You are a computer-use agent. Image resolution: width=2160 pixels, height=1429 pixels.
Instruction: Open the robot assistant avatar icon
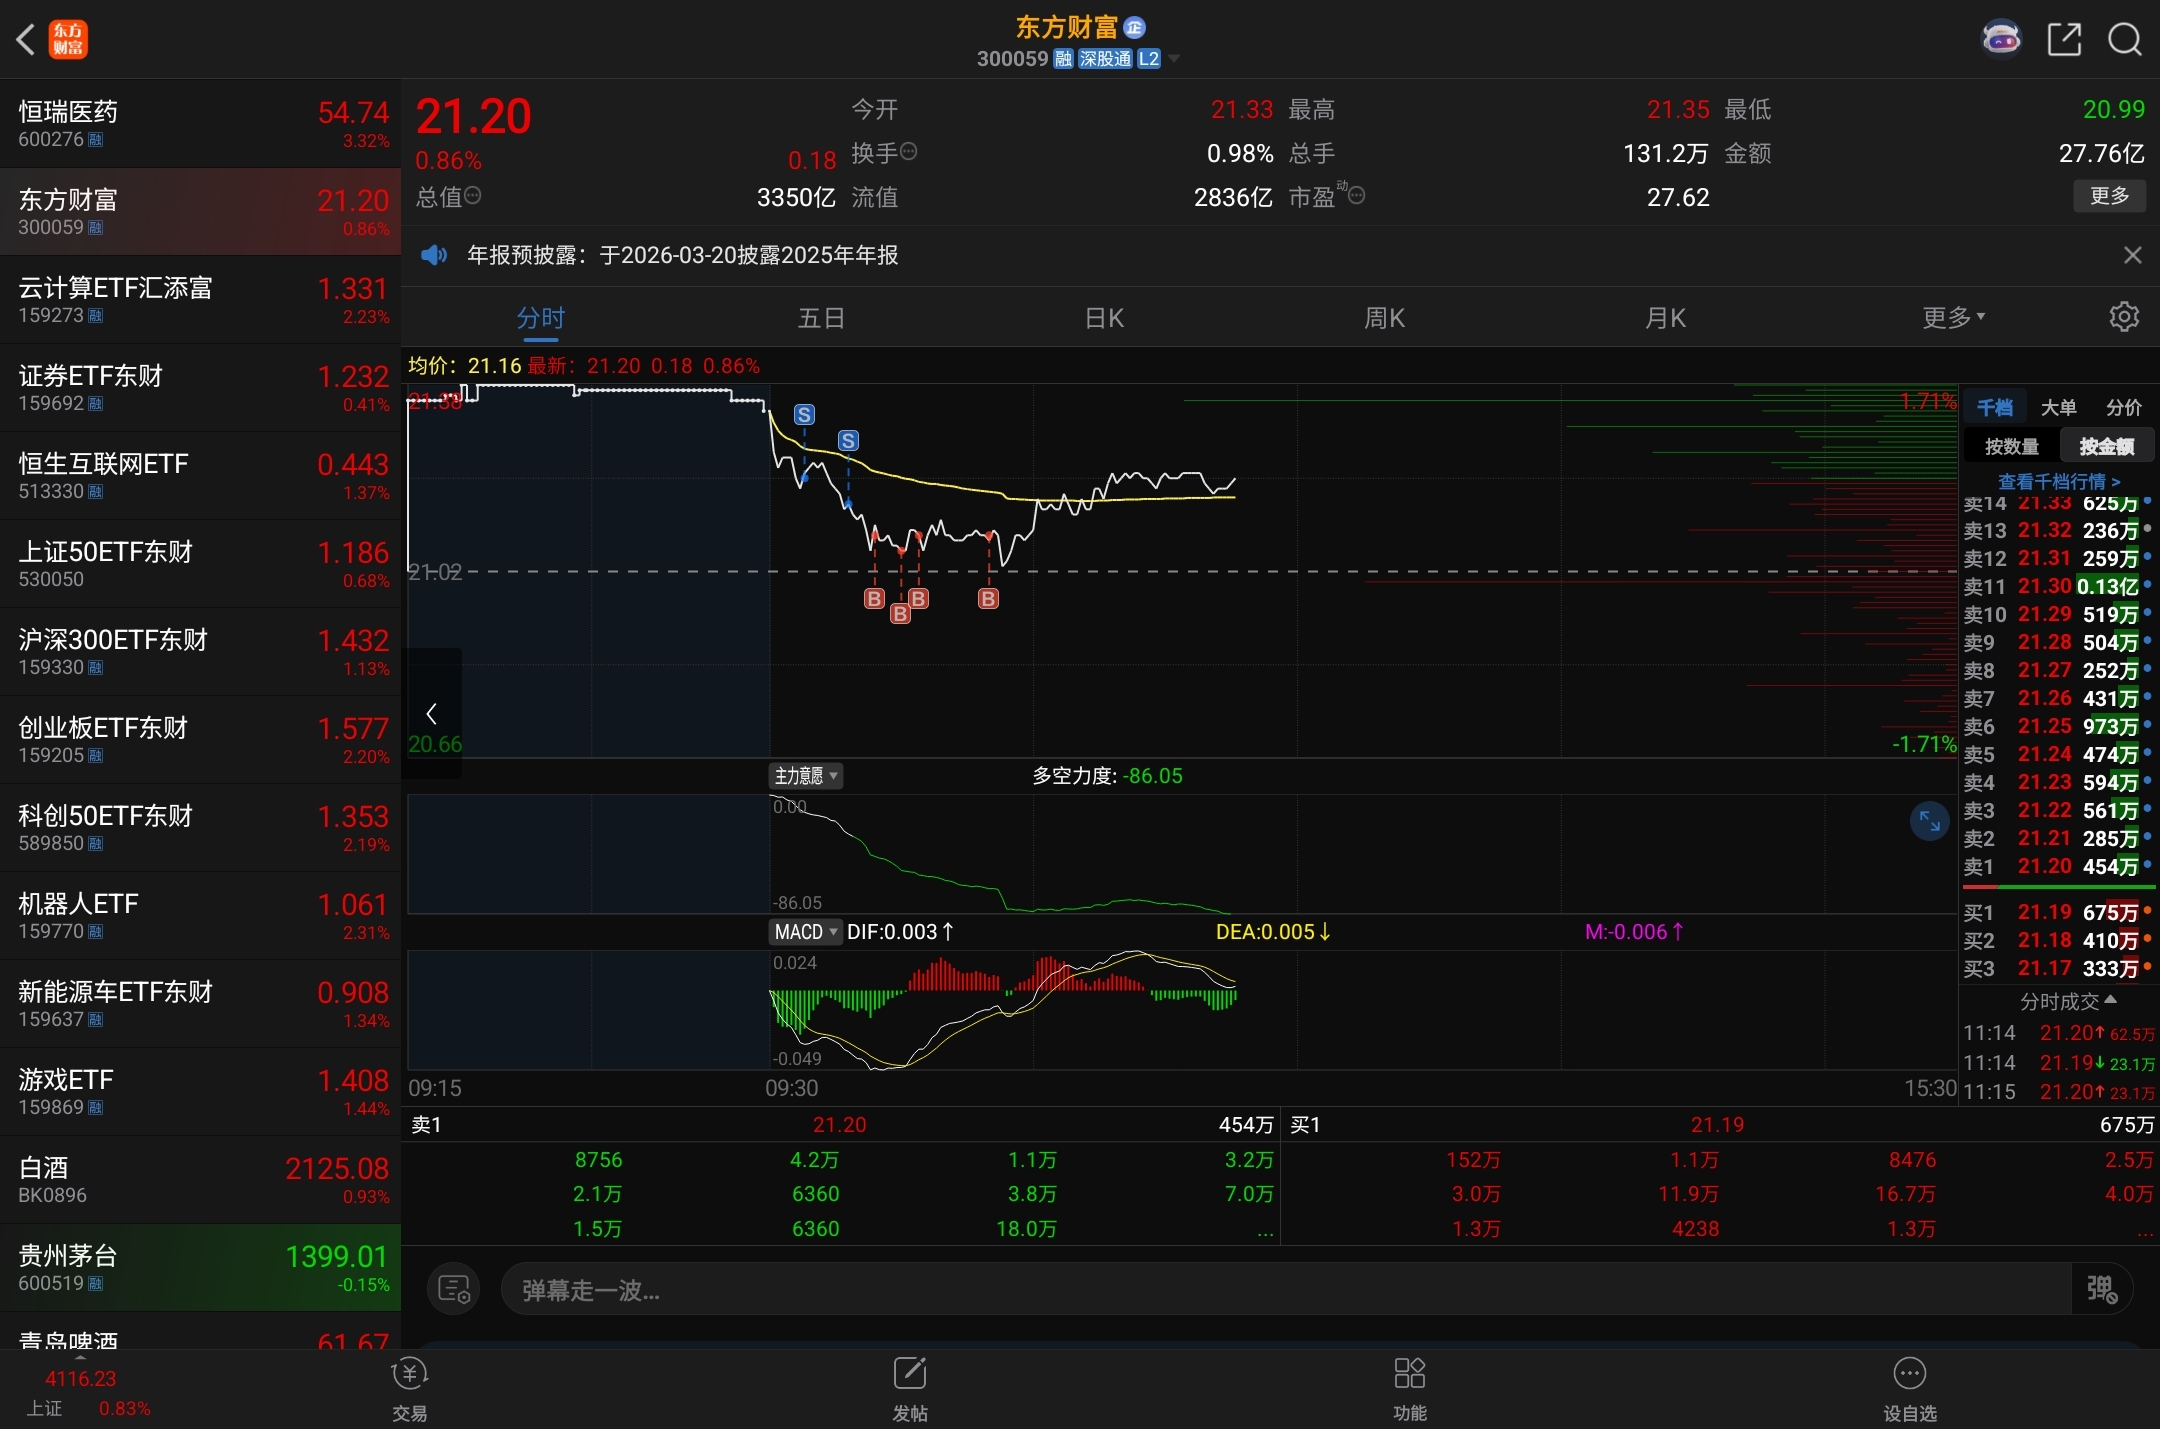pyautogui.click(x=2001, y=40)
